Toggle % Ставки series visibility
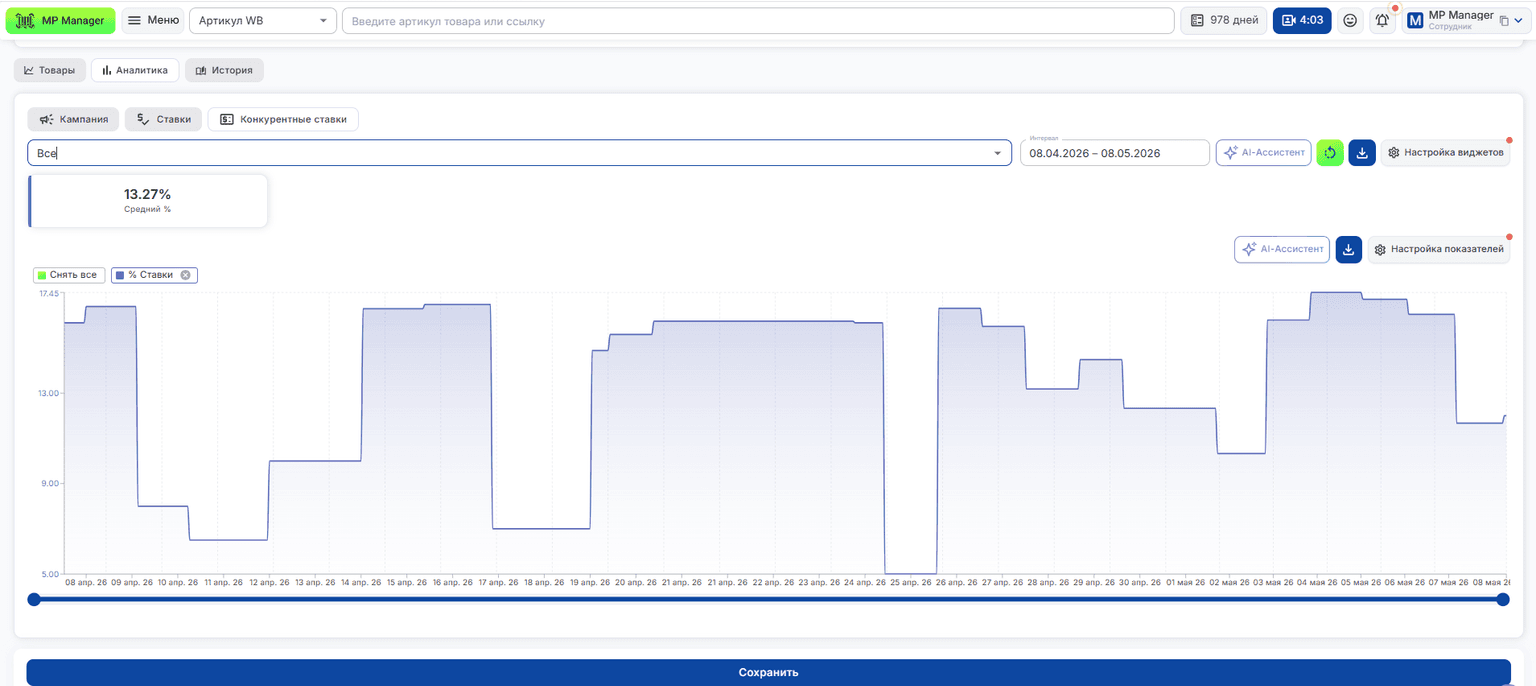This screenshot has height=686, width=1536. (150, 275)
